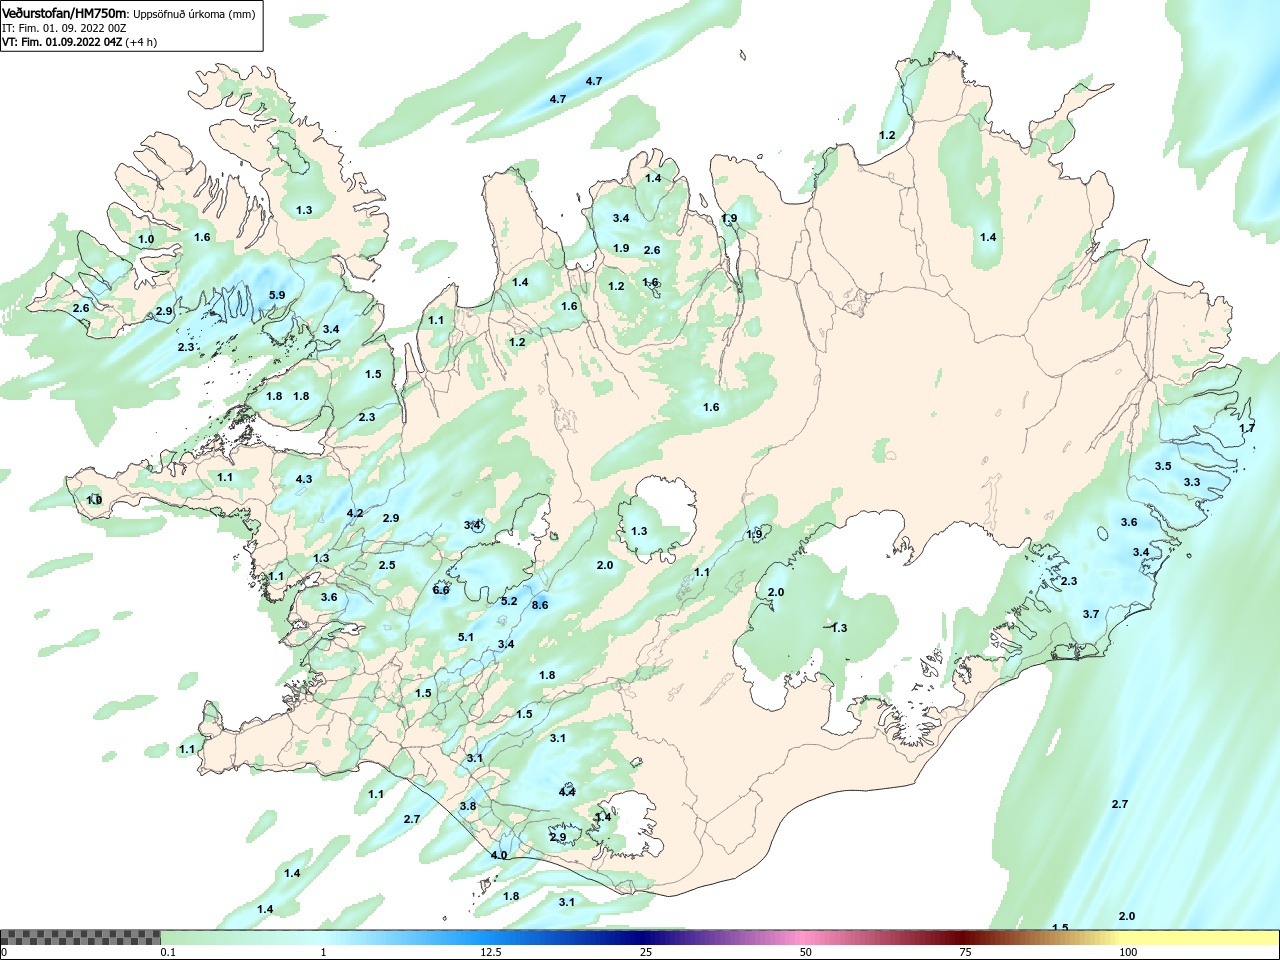This screenshot has width=1280, height=960.
Task: Click the 75 tick label on the legend
Action: pyautogui.click(x=965, y=953)
